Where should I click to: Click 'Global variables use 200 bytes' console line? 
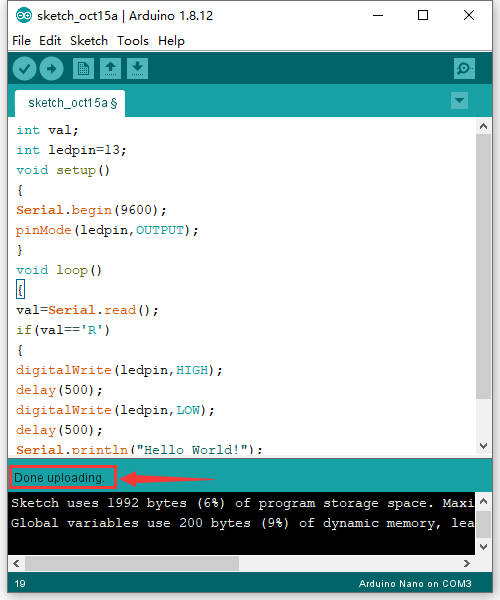[243, 523]
